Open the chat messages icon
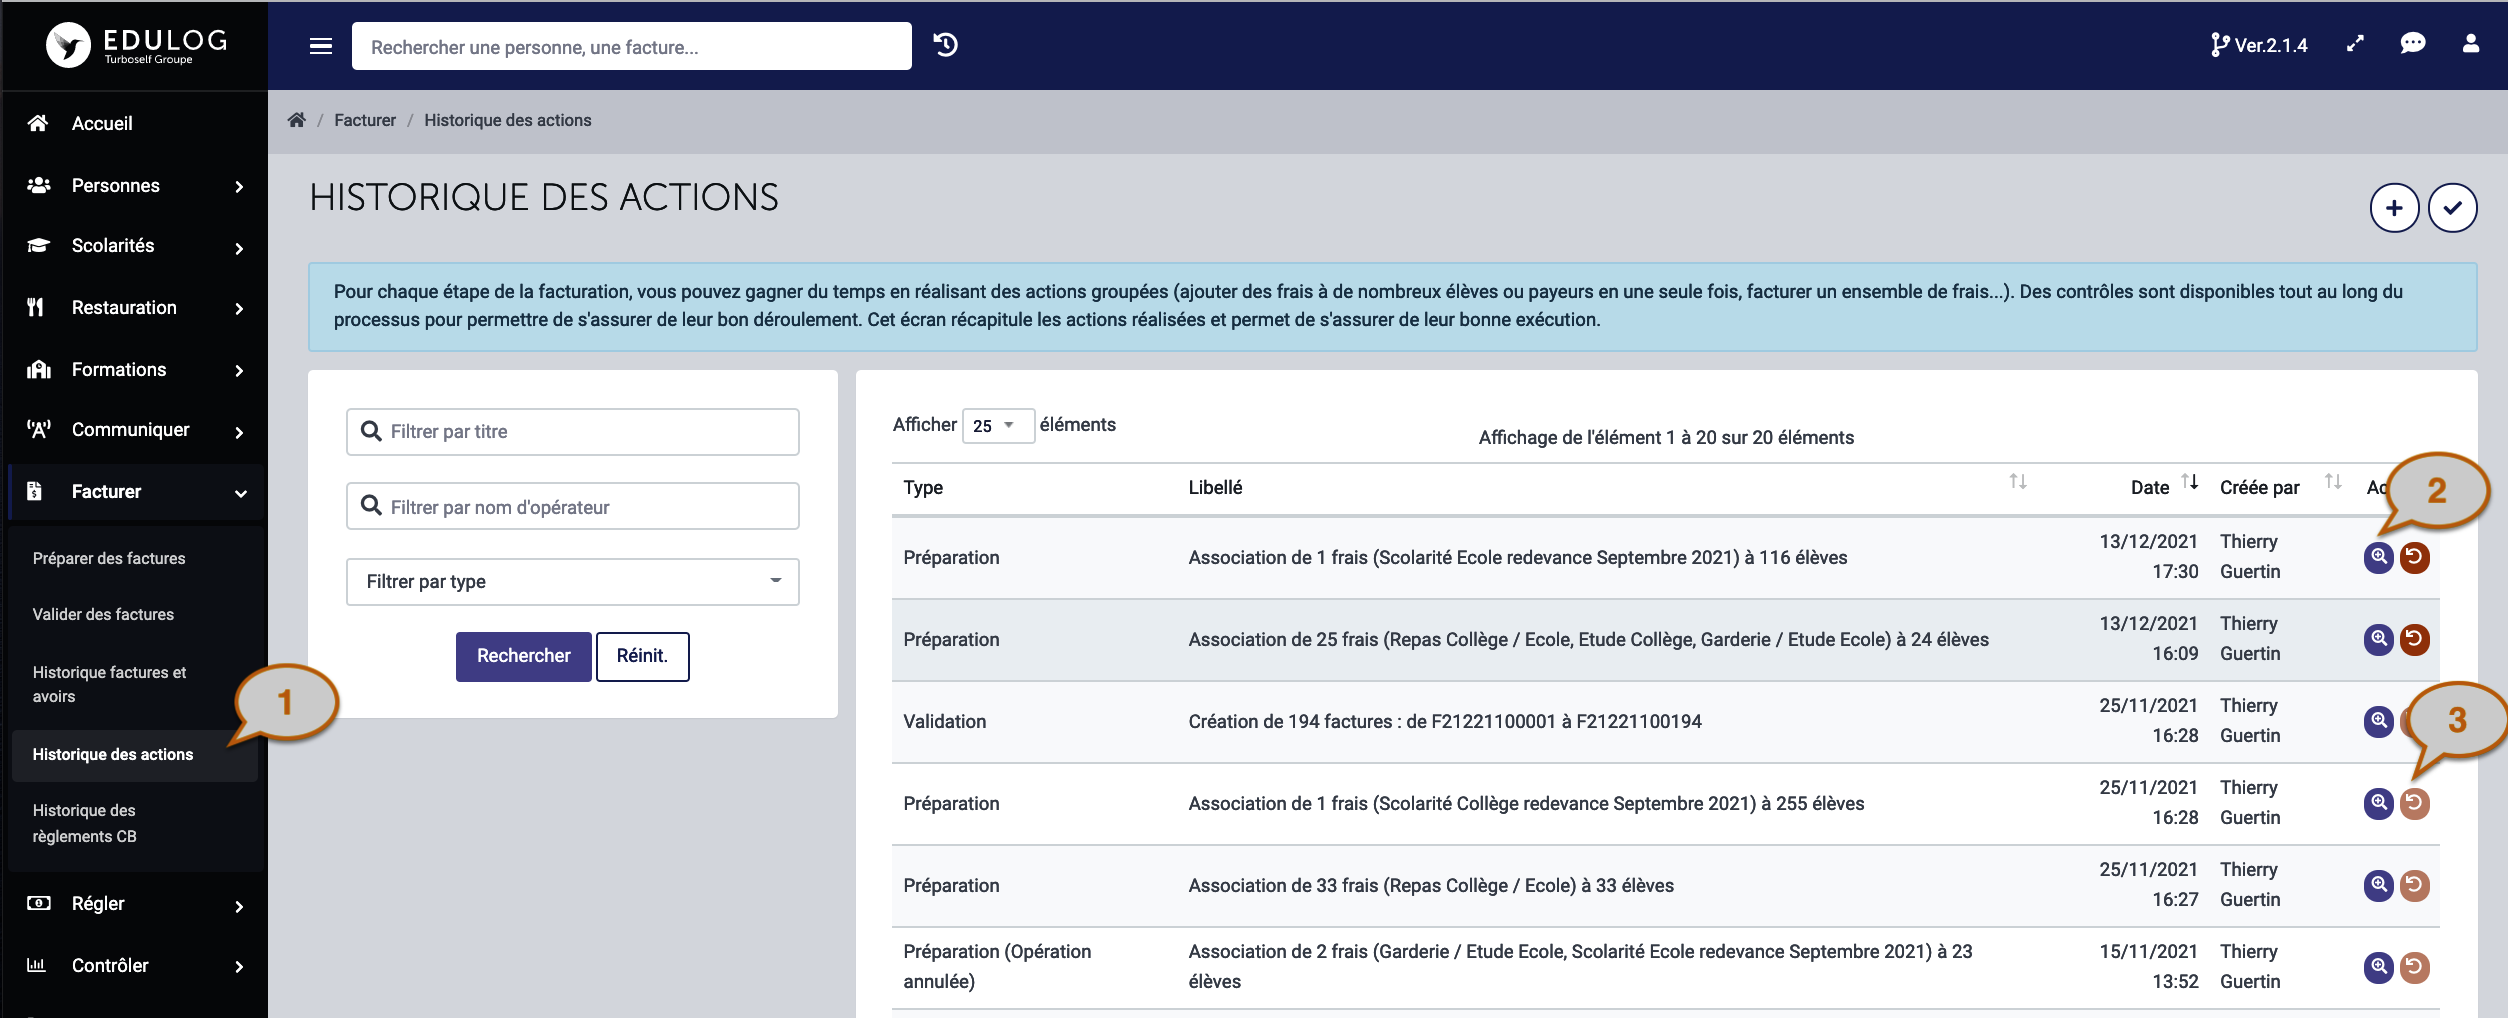Screen dimensions: 2508x1018 [2413, 44]
